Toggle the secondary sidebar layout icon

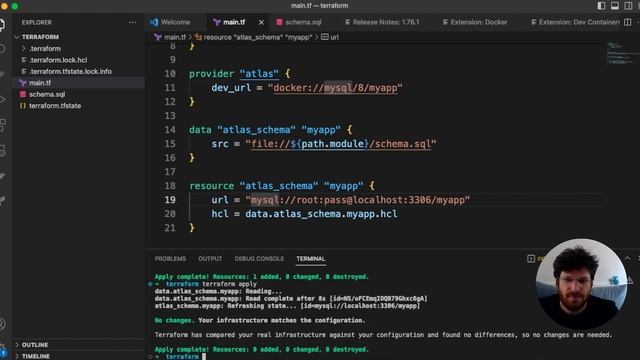[628, 6]
